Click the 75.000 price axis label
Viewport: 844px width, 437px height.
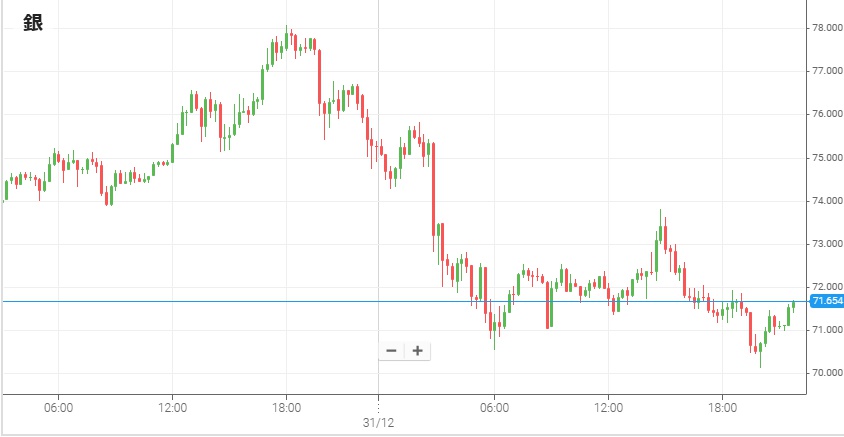(x=826, y=158)
